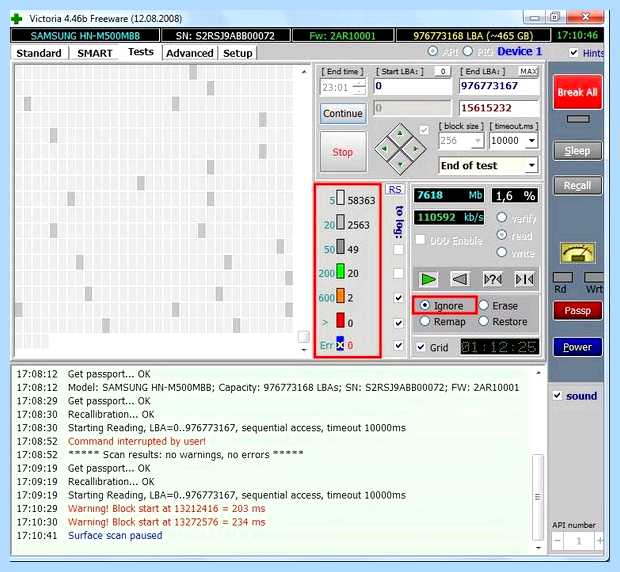Viewport: 620px width, 572px height.
Task: Click the blue Err X block icon
Action: pyautogui.click(x=340, y=344)
